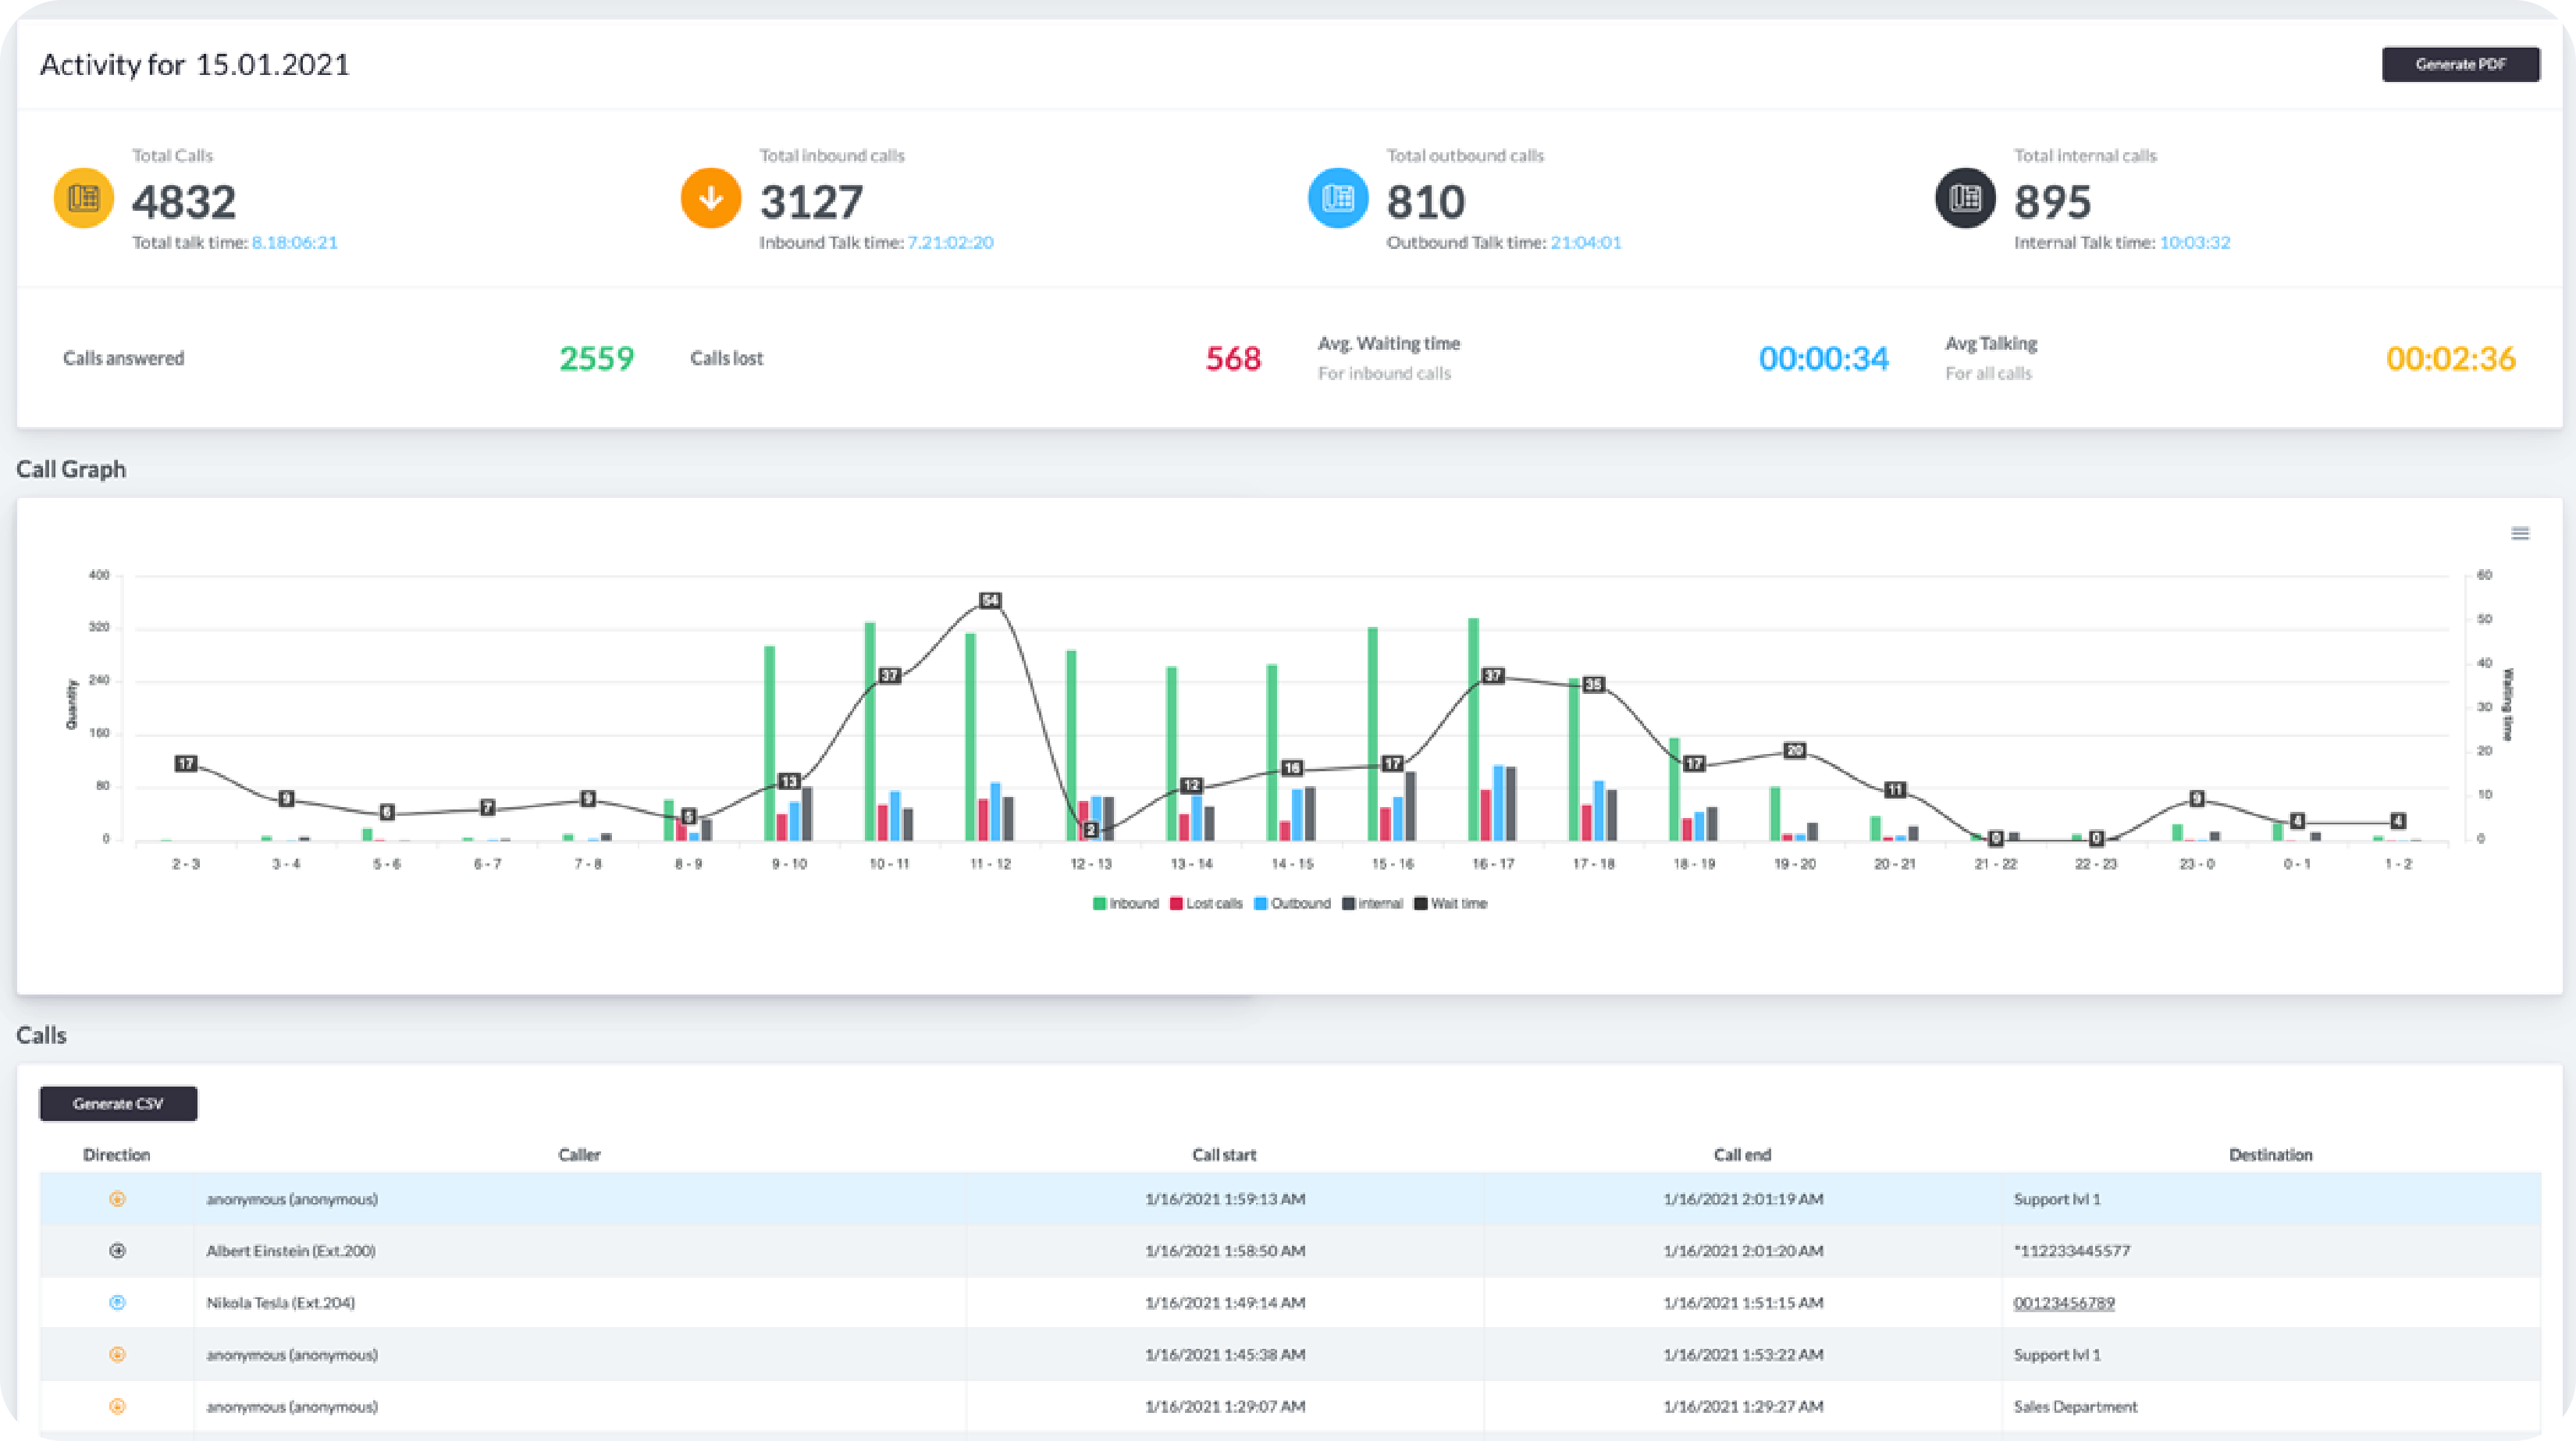Click the Caller column header
This screenshot has width=2576, height=1441.
point(579,1155)
